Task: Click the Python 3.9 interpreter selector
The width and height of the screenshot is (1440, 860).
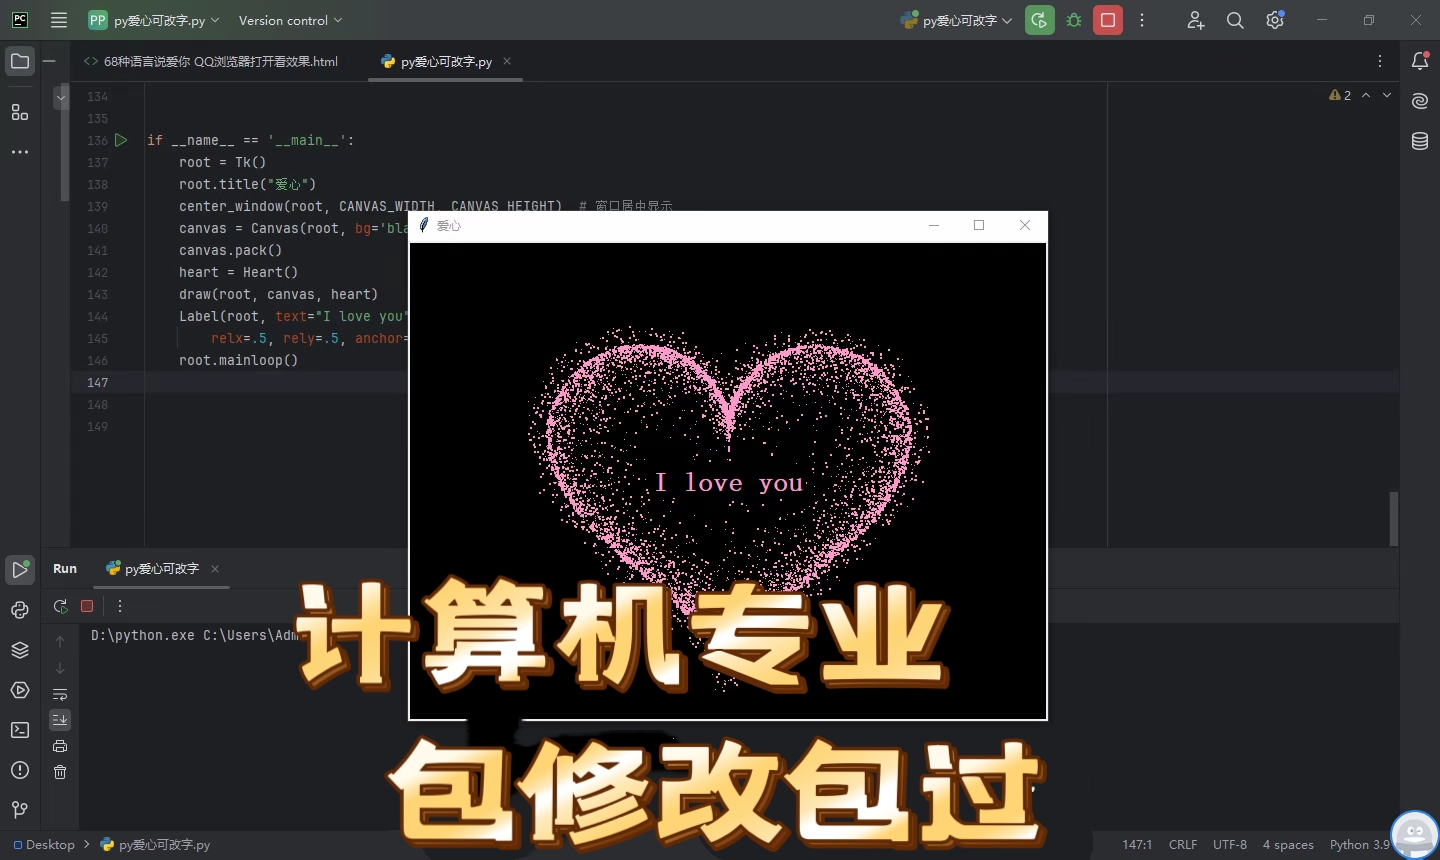Action: tap(1358, 844)
